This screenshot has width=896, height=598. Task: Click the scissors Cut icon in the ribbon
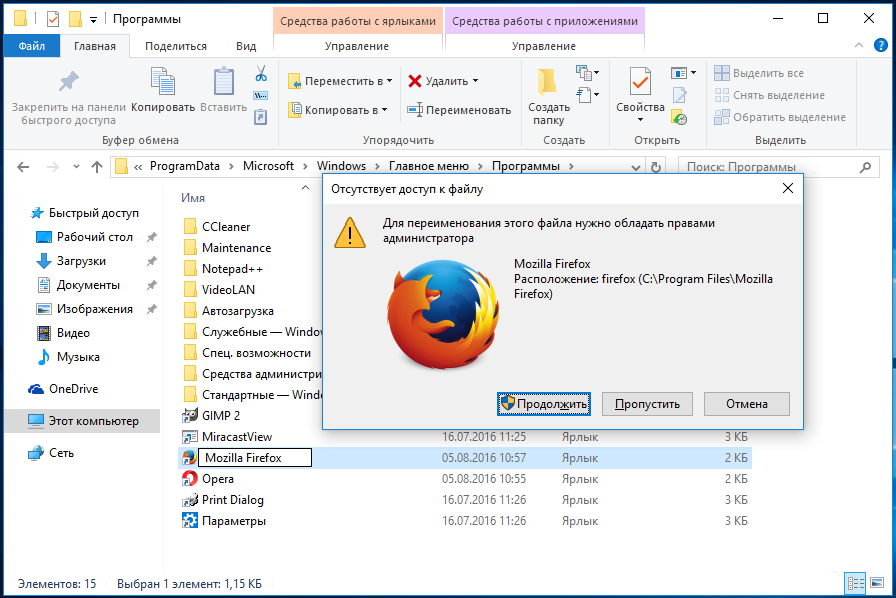tap(261, 73)
